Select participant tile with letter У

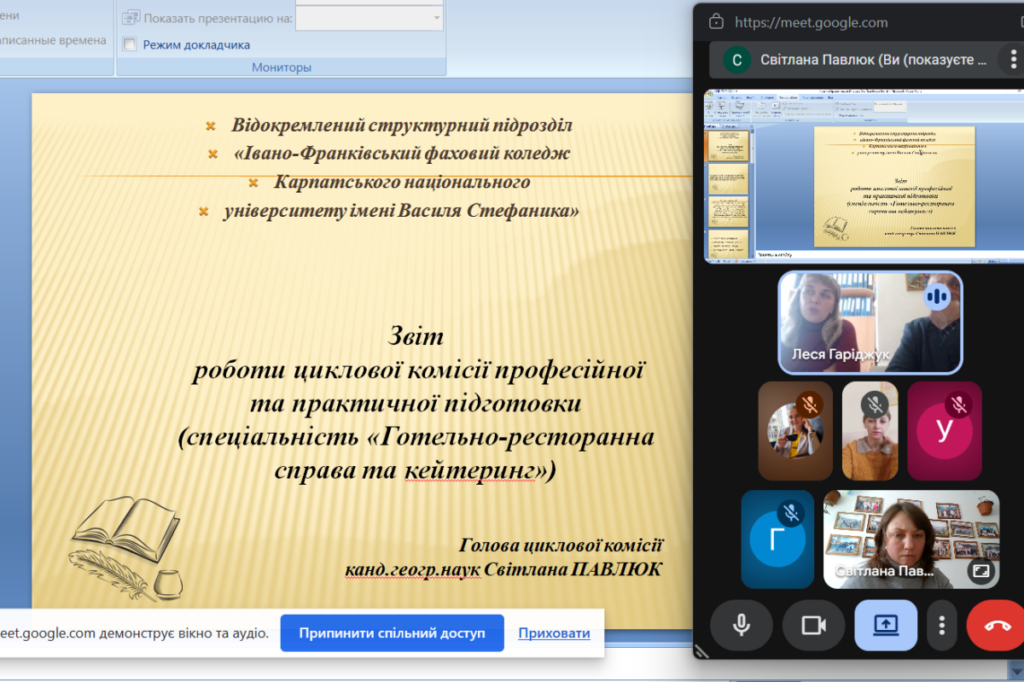pos(944,430)
